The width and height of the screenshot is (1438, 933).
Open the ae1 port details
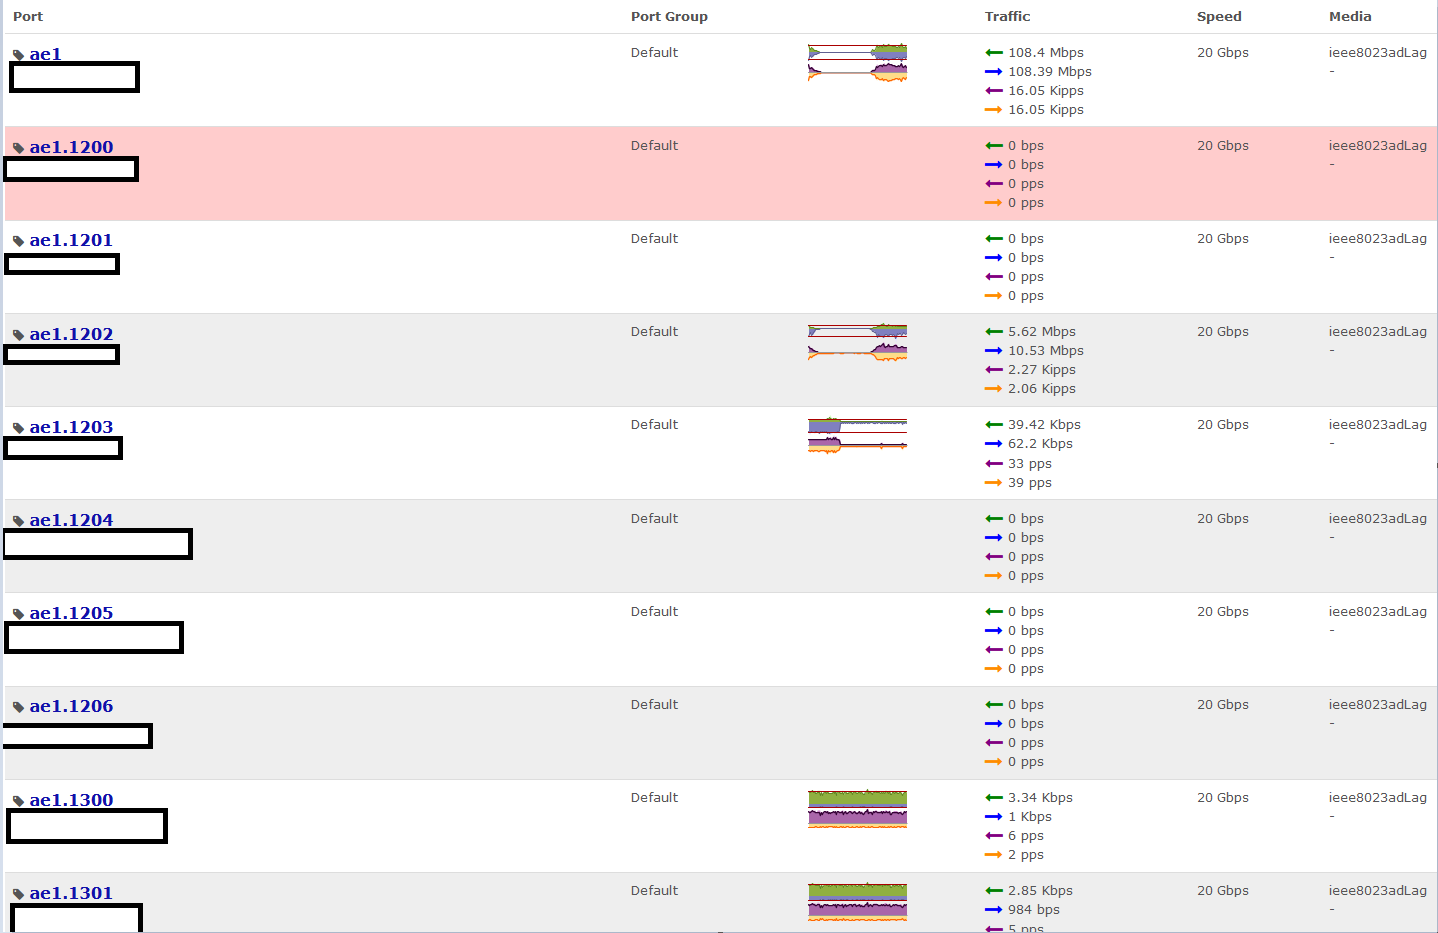[46, 53]
